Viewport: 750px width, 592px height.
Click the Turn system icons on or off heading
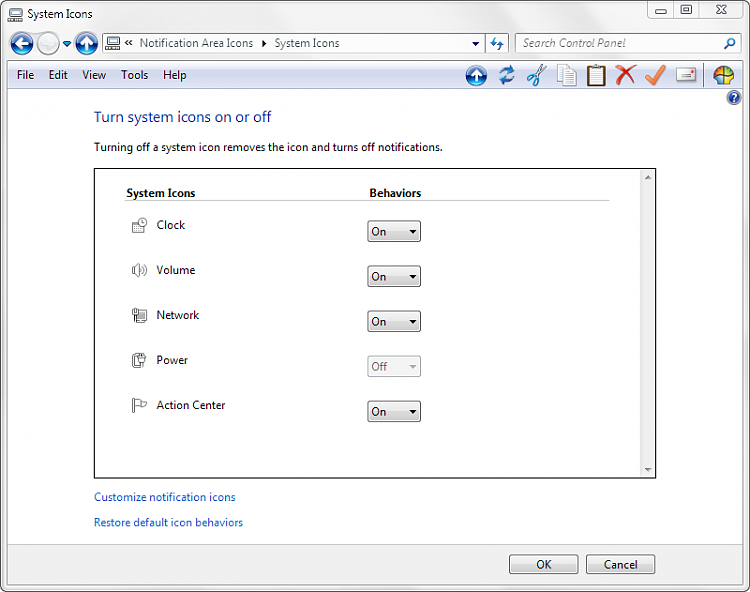click(x=182, y=117)
